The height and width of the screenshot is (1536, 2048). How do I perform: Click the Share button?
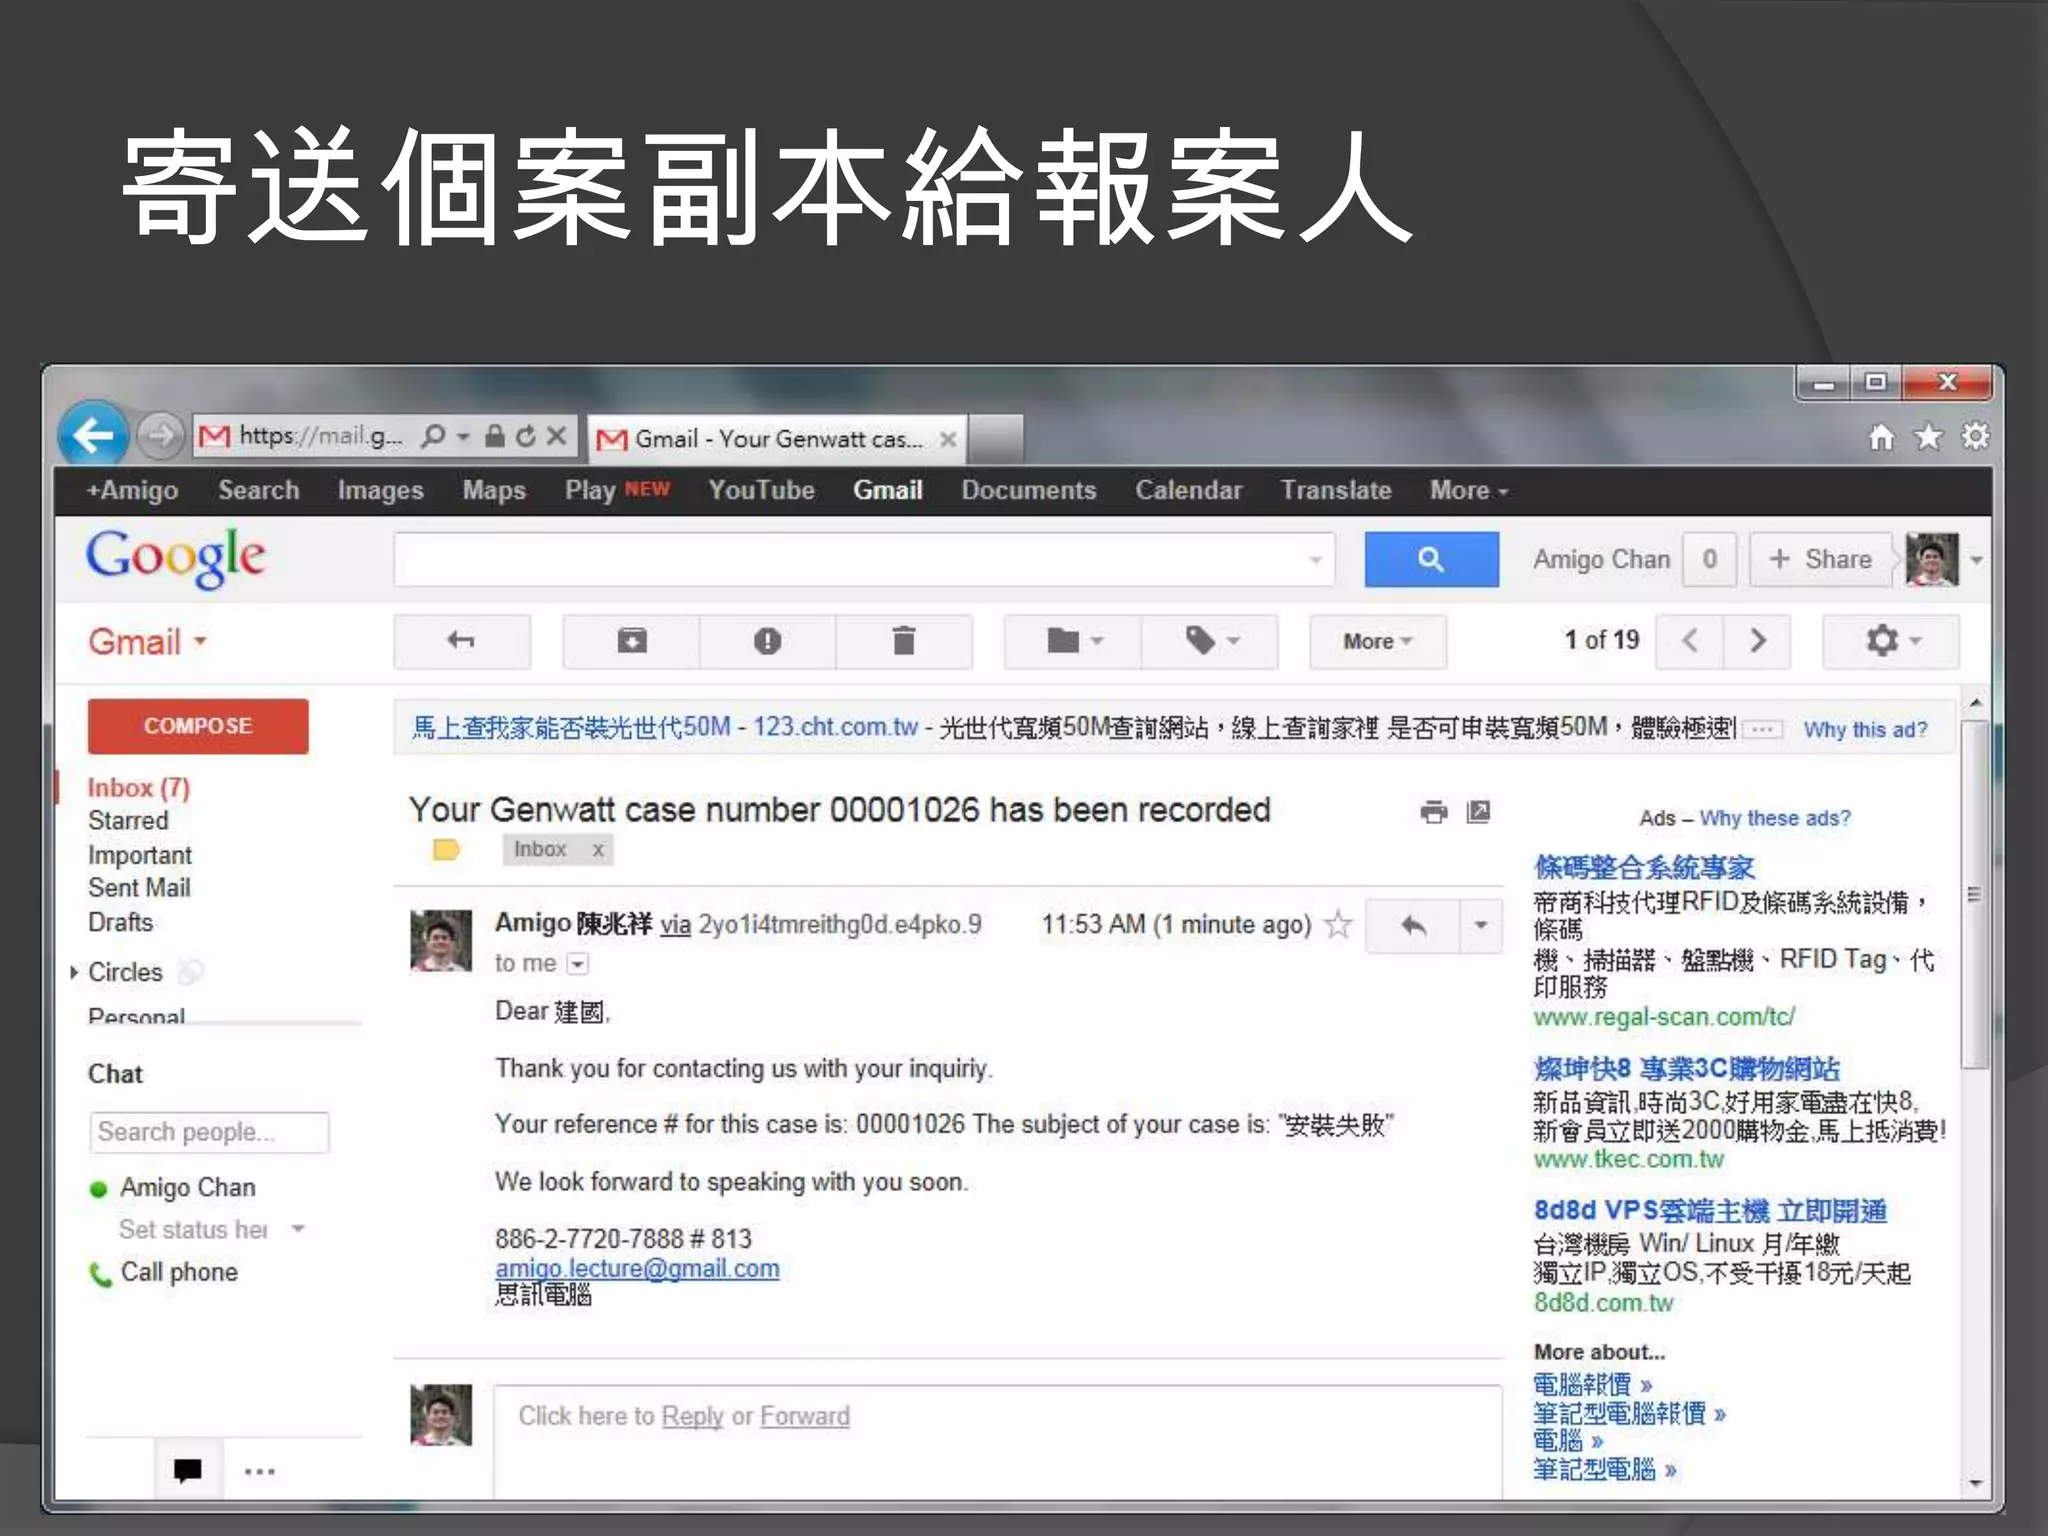tap(1821, 560)
